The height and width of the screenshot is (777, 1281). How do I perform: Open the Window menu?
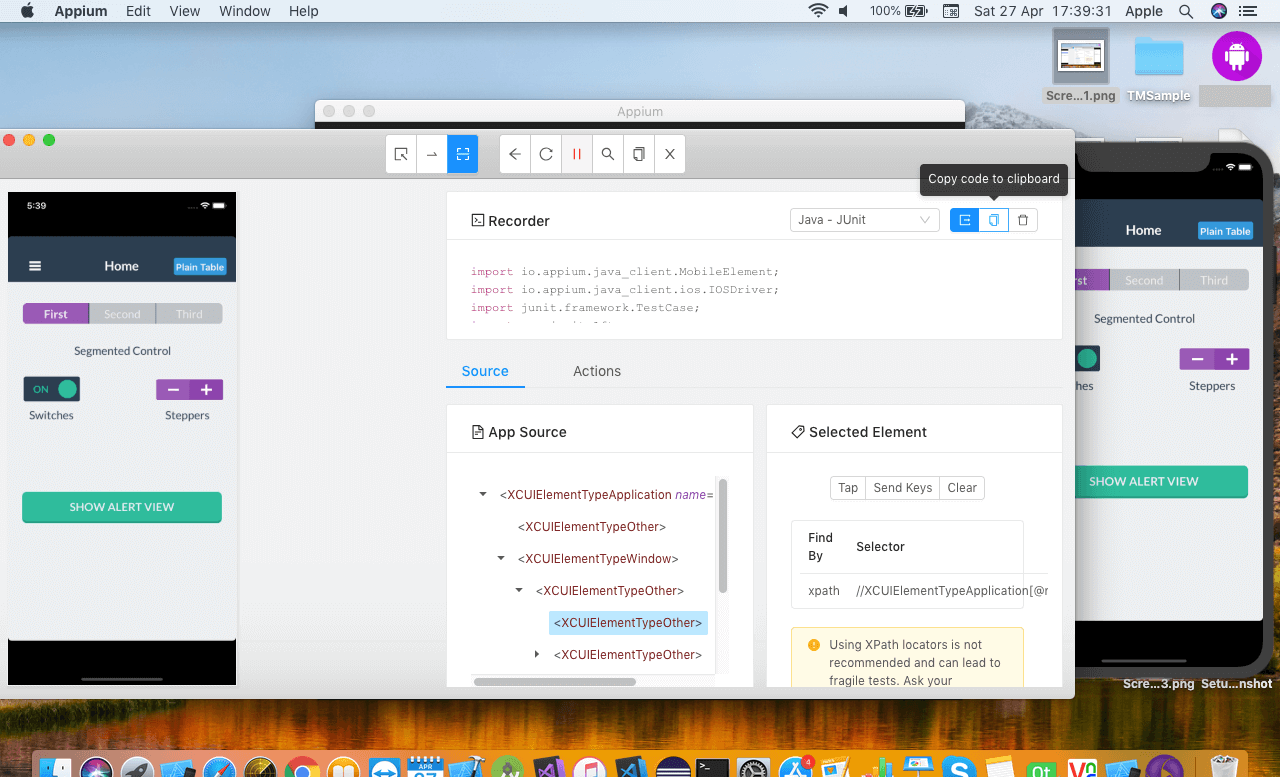244,11
